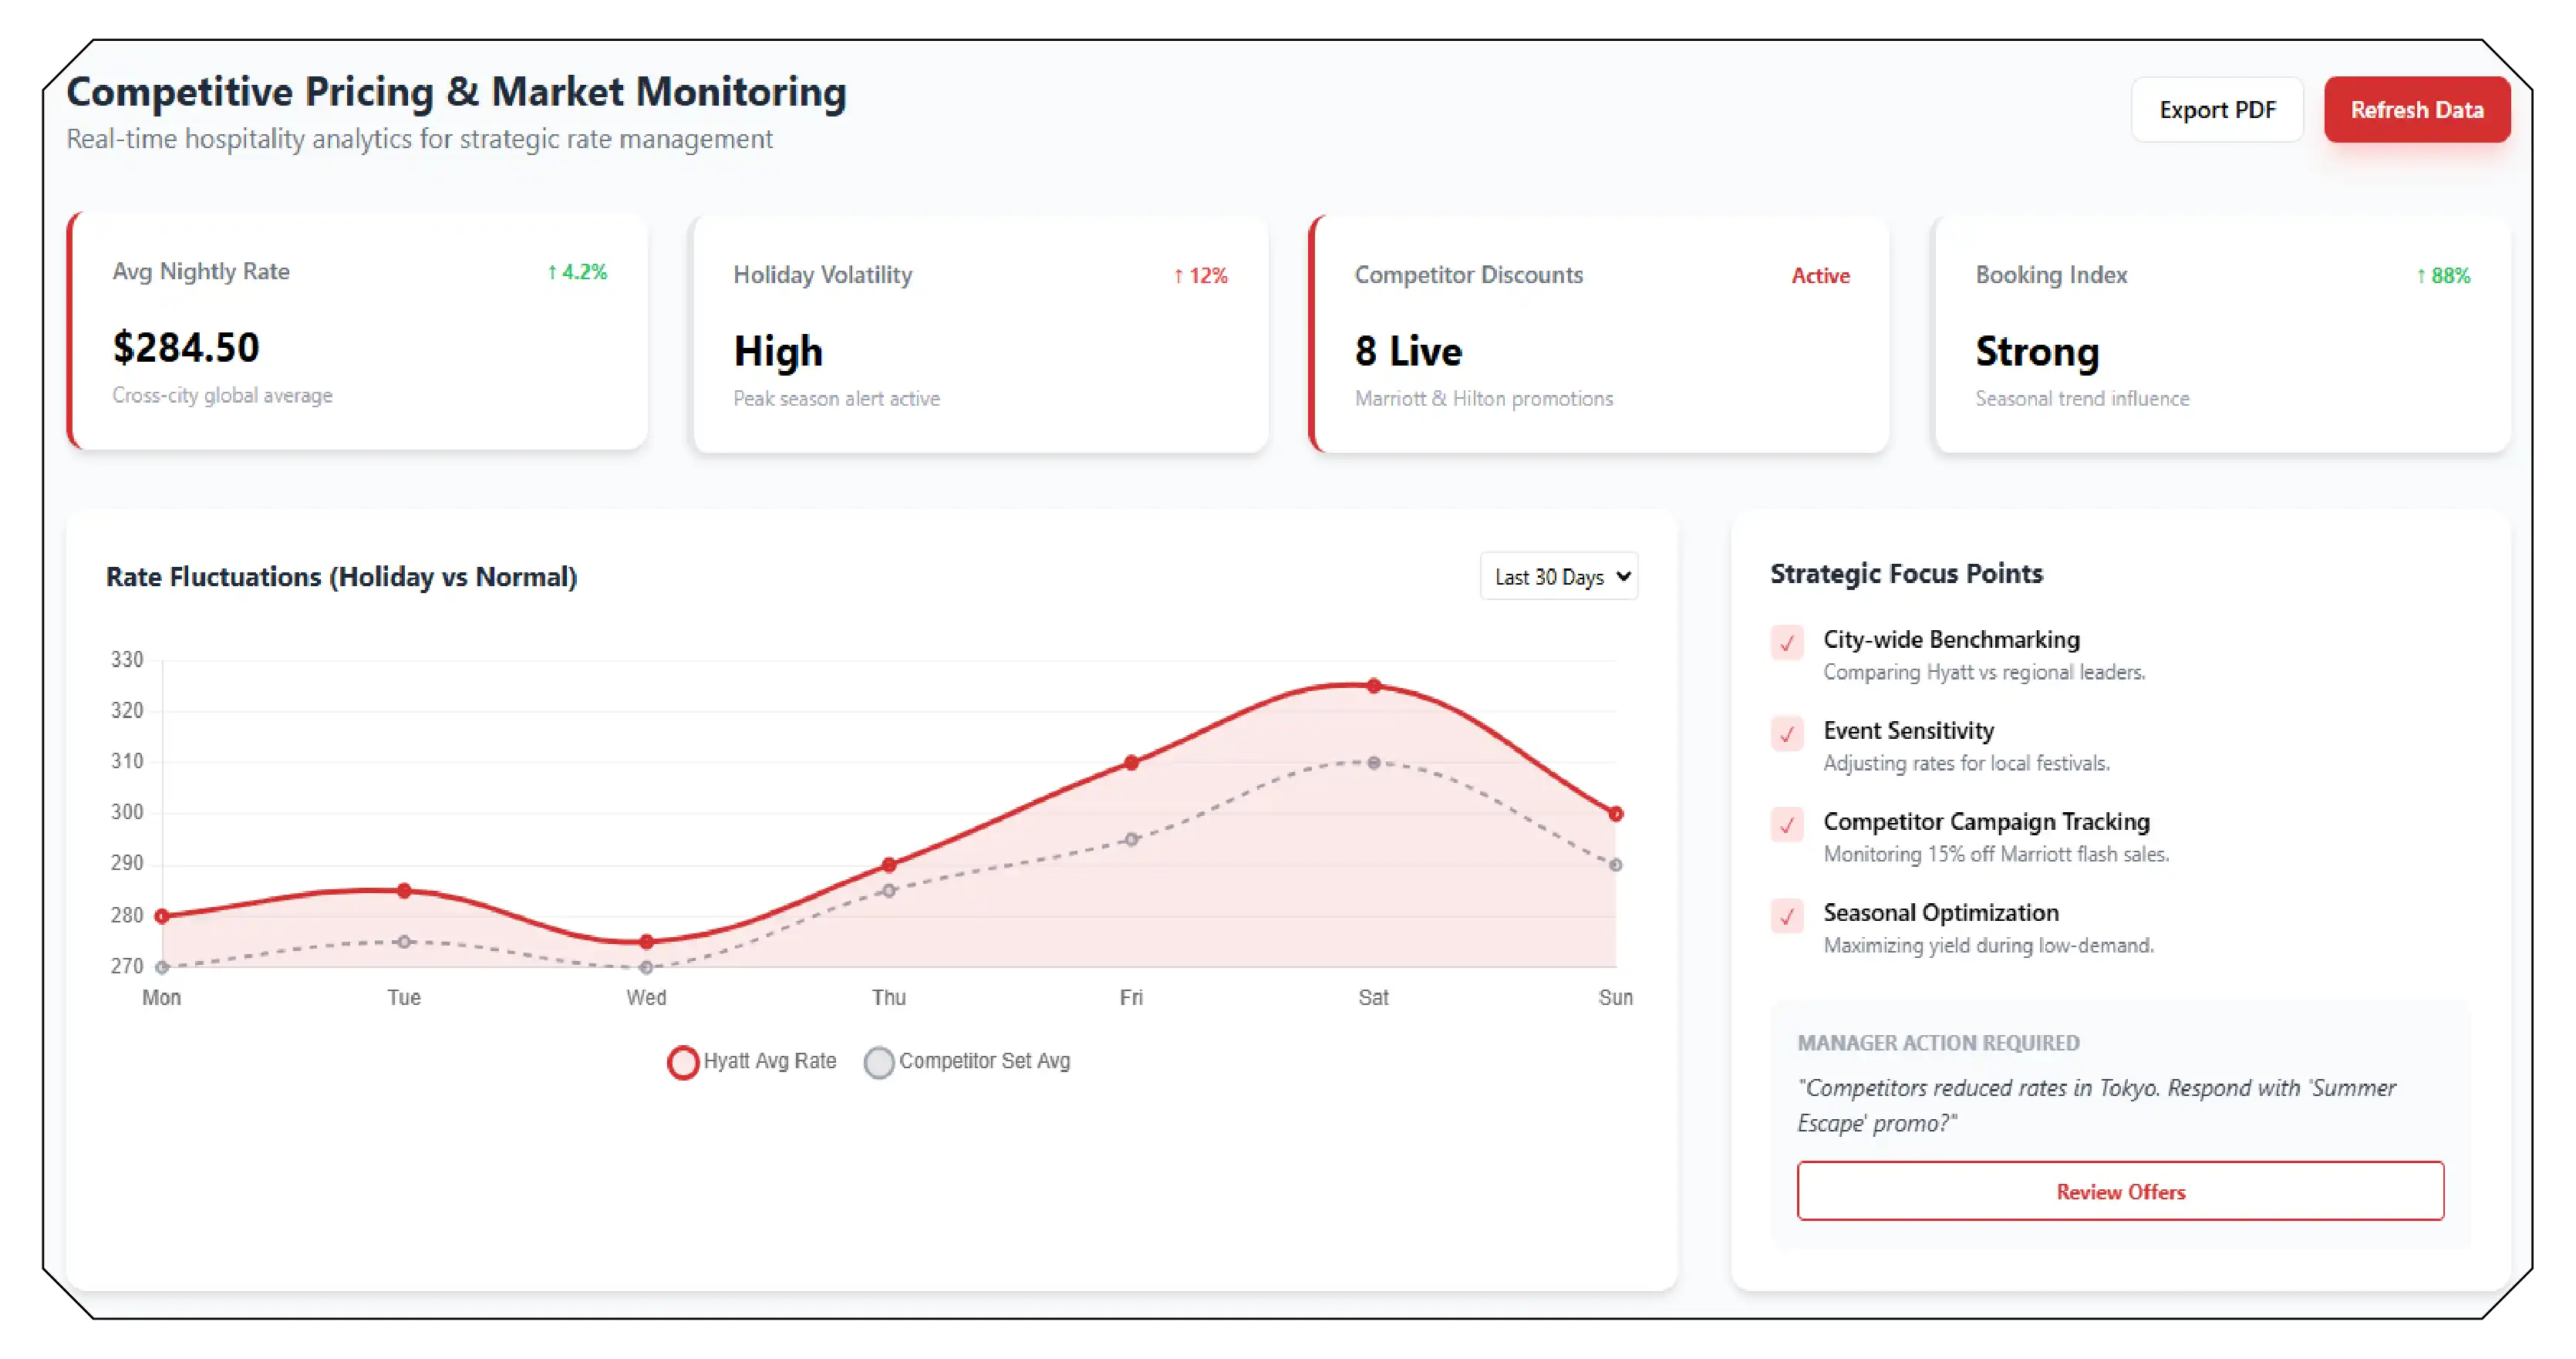The image size is (2576, 1359).
Task: Click the Export PDF button
Action: click(2217, 109)
